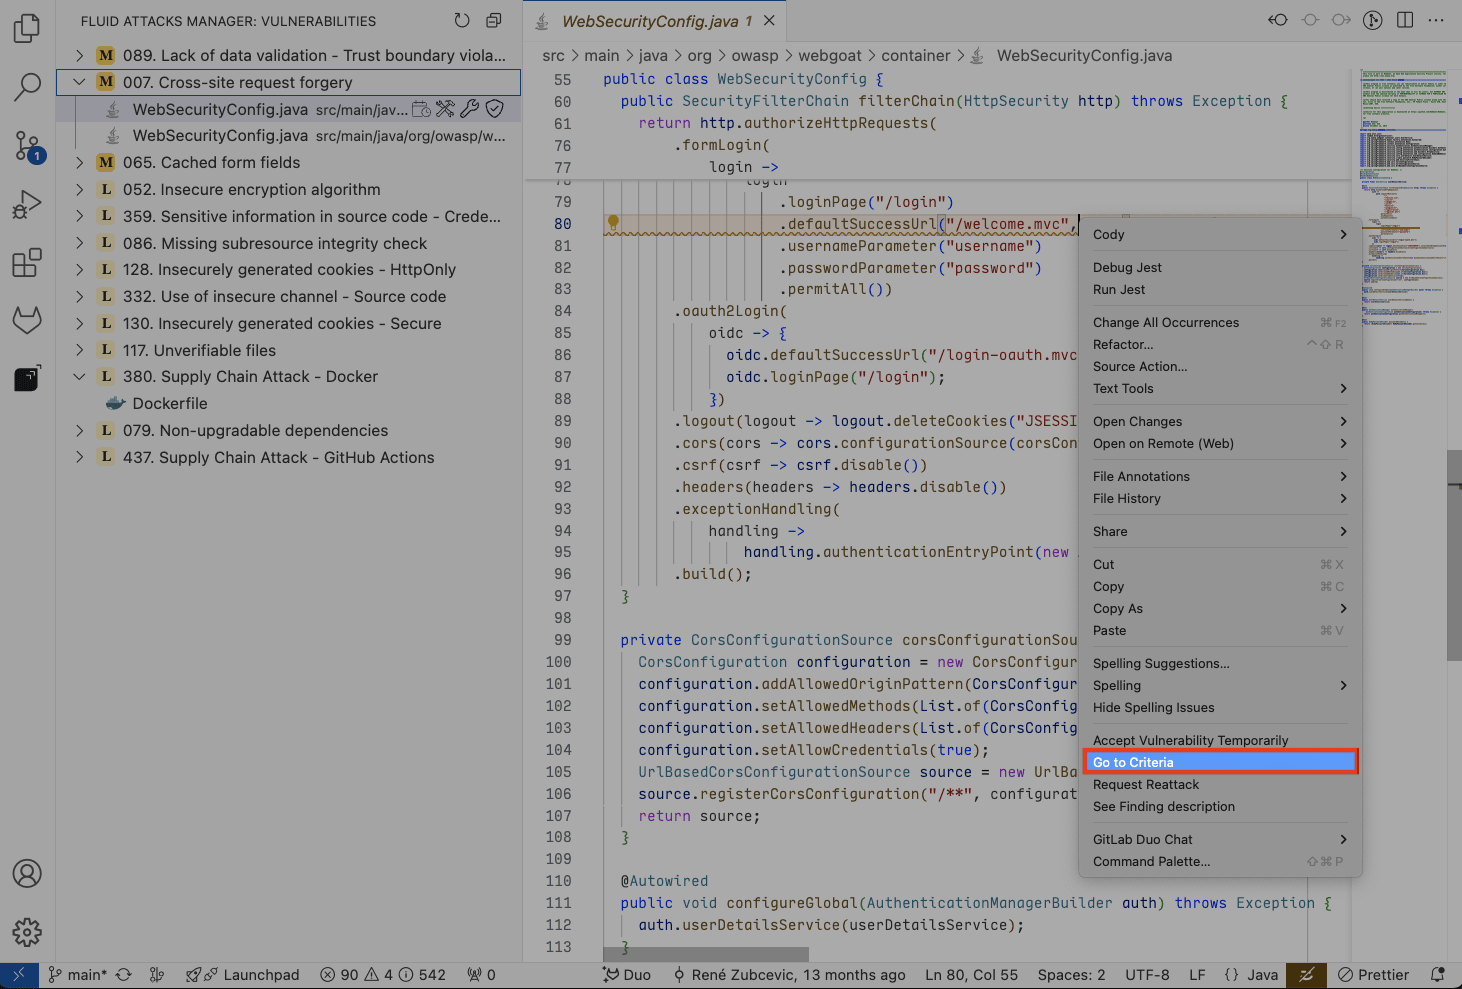Open the Search view in activity bar

coord(27,87)
